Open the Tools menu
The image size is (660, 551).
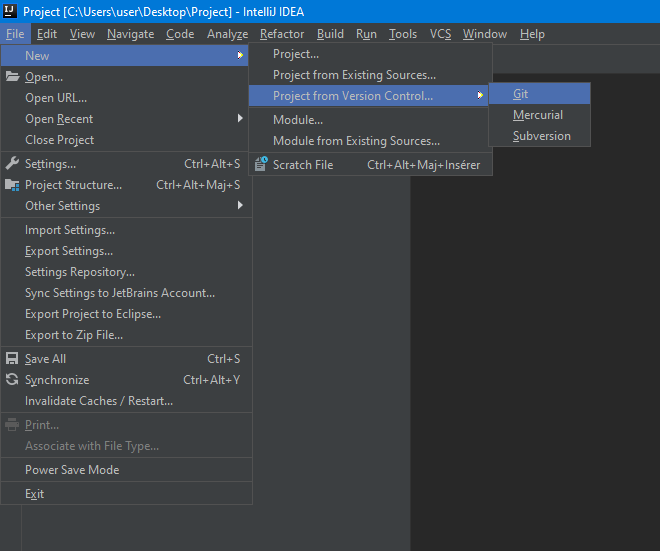click(403, 34)
